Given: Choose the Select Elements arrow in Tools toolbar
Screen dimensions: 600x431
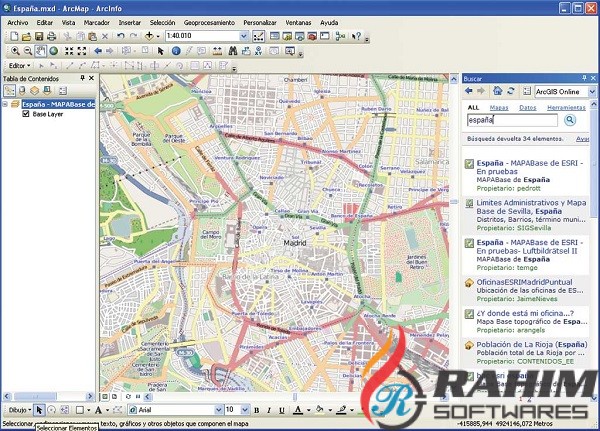Looking at the screenshot, I should (160, 51).
